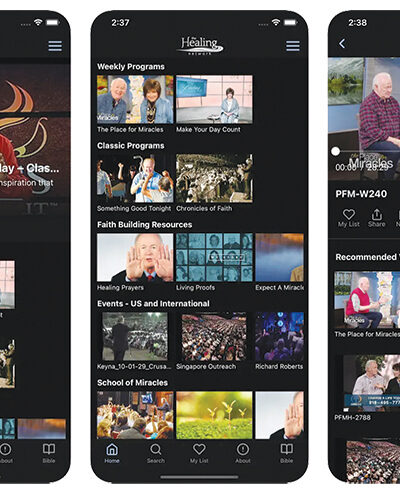The width and height of the screenshot is (400, 497).
Task: Open Make Your Day Count thumbnail
Action: pos(214,99)
